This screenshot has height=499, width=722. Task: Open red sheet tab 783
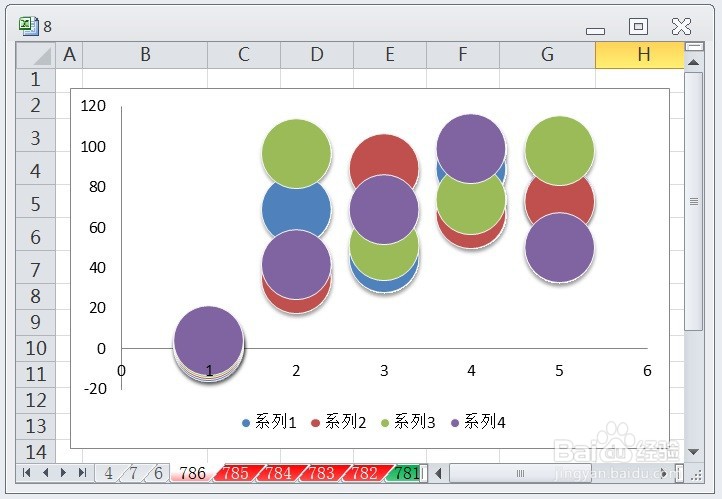321,473
